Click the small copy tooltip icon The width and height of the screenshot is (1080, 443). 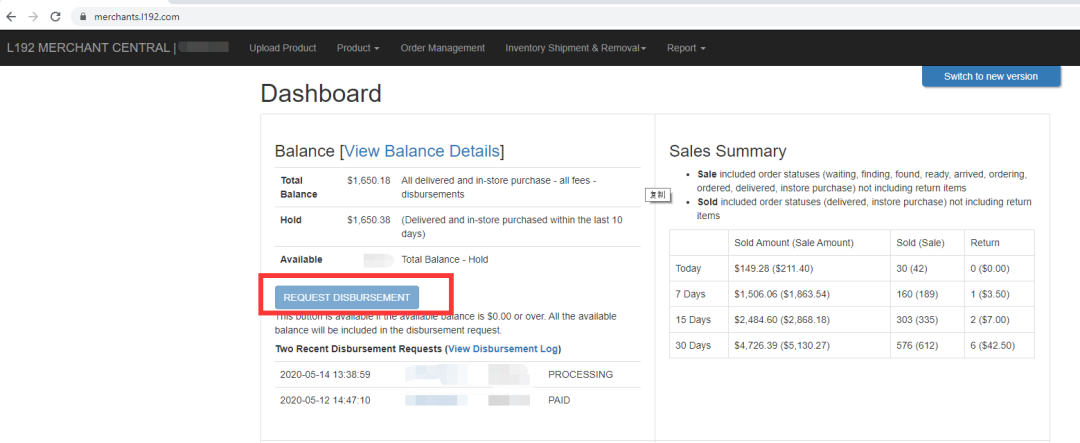[658, 195]
